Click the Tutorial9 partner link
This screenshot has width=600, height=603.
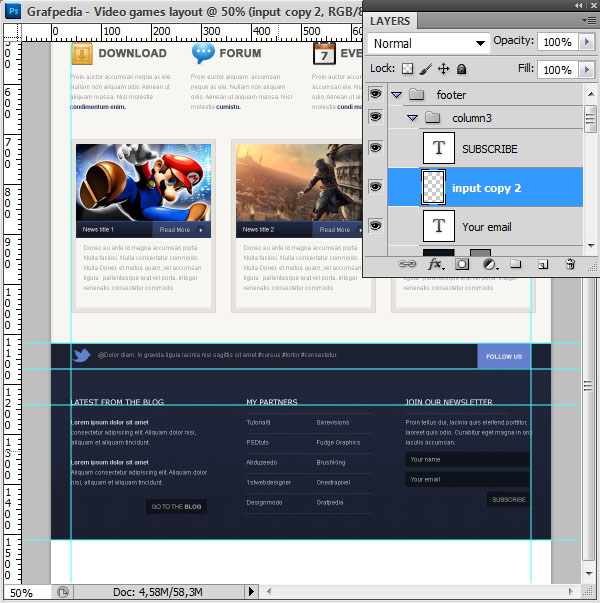pyautogui.click(x=258, y=422)
